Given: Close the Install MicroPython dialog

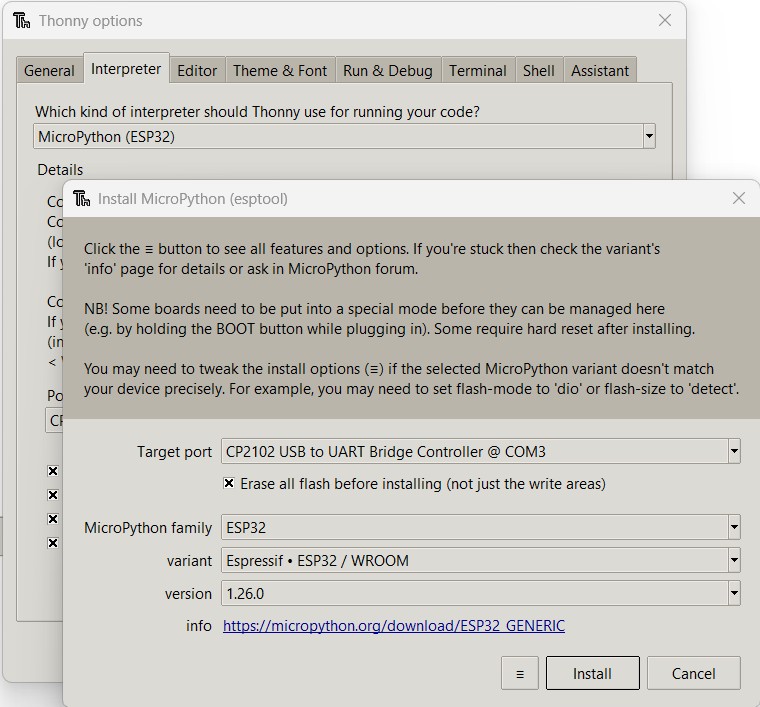Looking at the screenshot, I should coord(739,198).
